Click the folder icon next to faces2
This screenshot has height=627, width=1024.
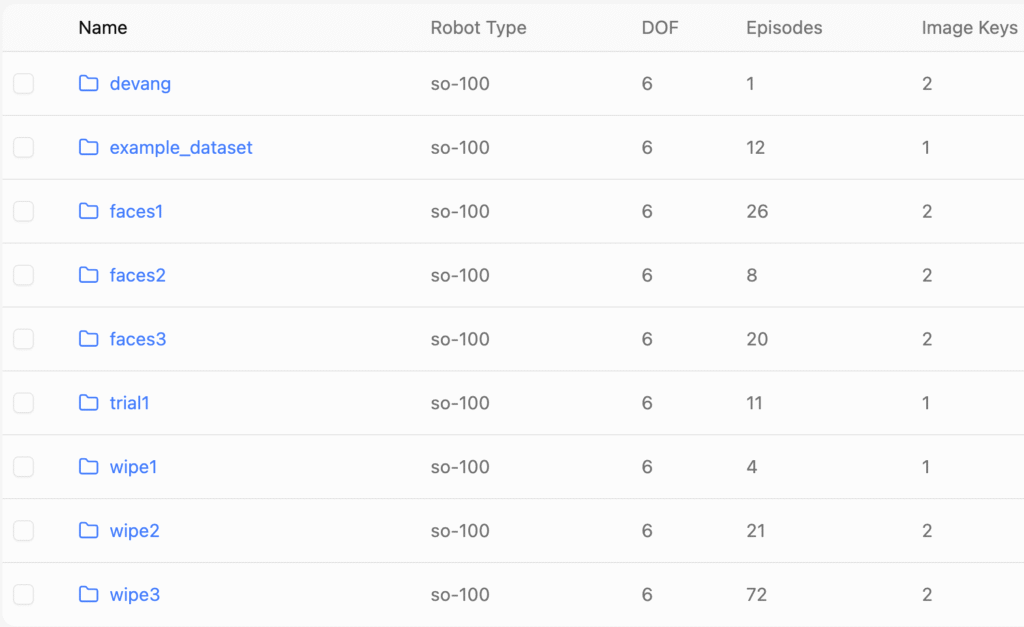89,275
